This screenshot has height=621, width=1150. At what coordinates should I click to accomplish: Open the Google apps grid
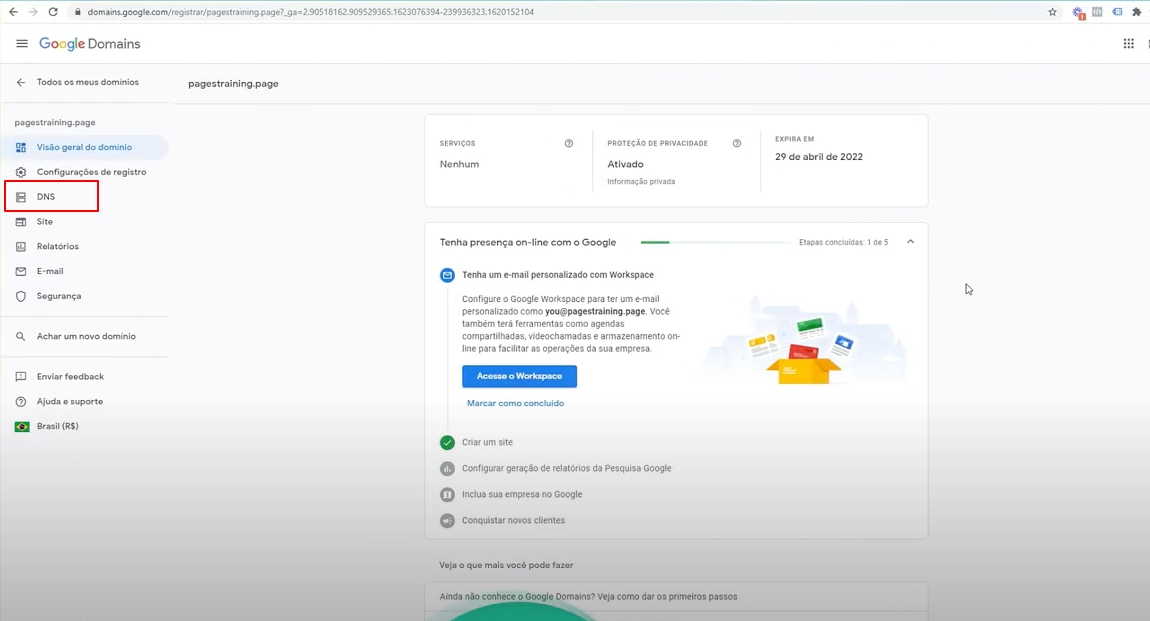1128,44
